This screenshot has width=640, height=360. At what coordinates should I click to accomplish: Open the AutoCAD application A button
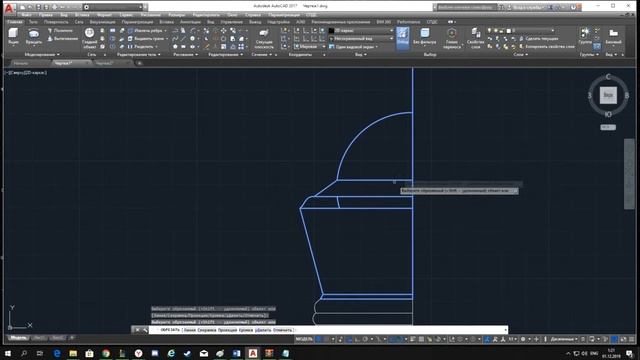point(9,8)
